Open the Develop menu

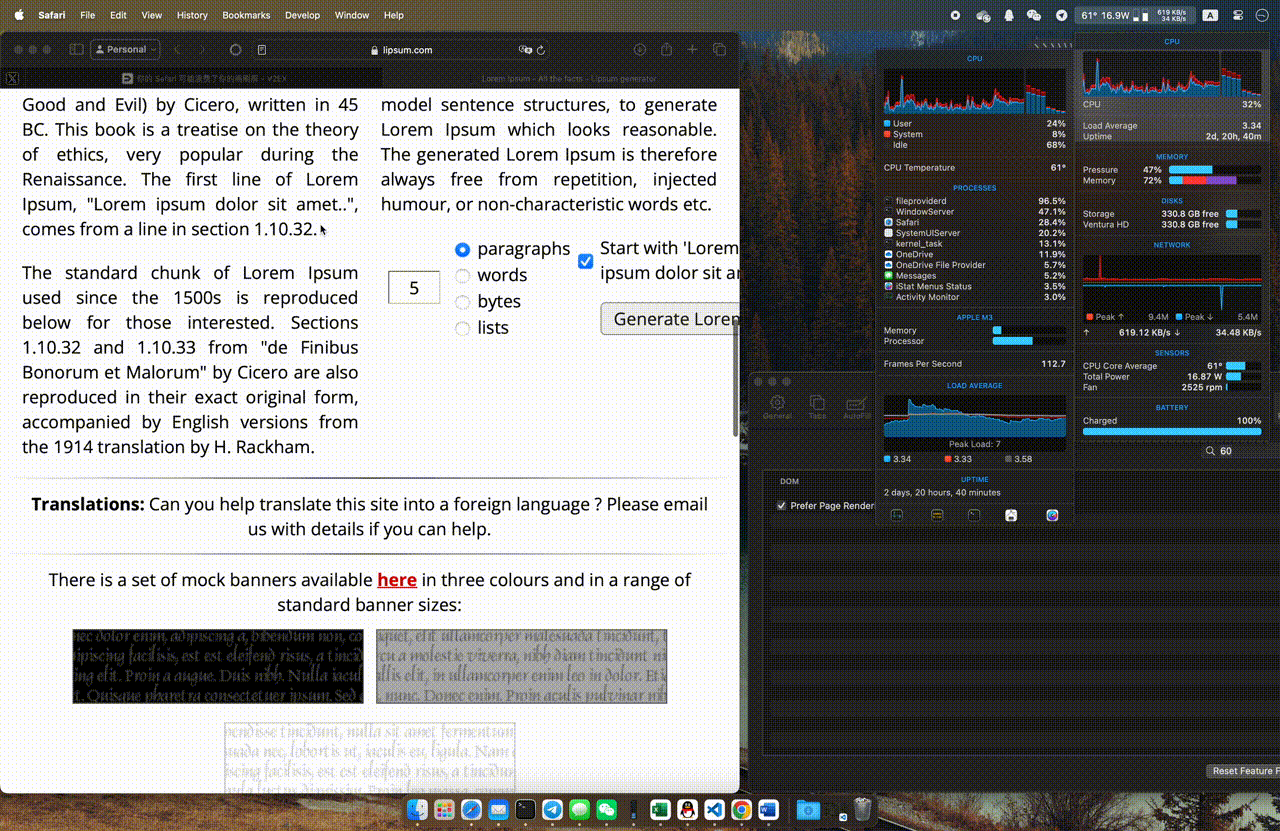pyautogui.click(x=302, y=15)
